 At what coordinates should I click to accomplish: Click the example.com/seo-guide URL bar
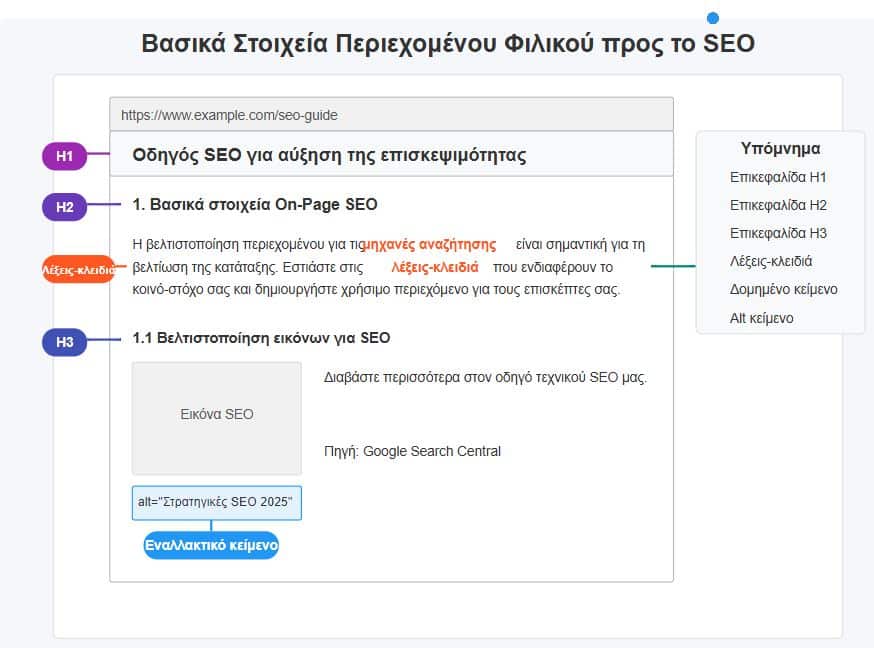coord(391,115)
